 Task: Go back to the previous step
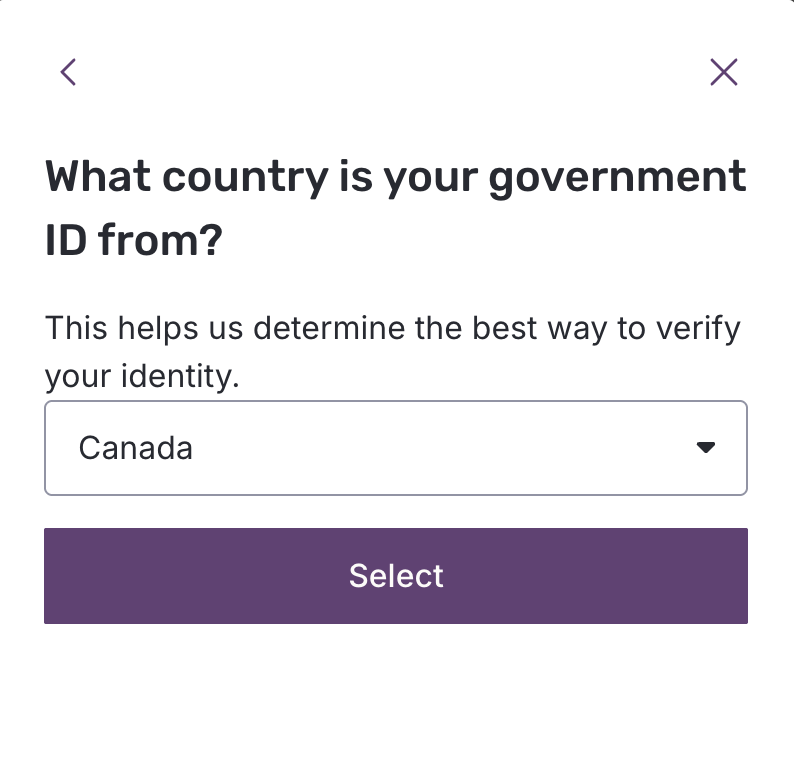[68, 72]
